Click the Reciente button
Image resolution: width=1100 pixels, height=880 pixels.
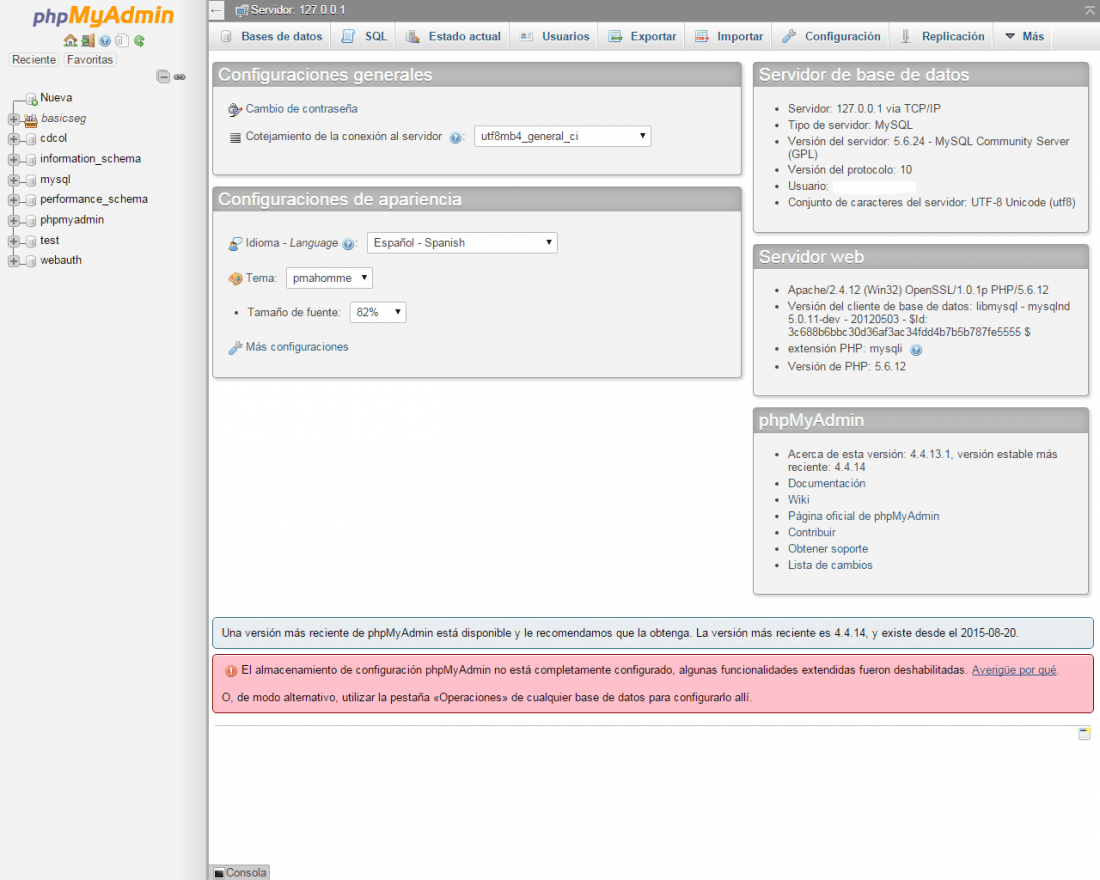(34, 60)
